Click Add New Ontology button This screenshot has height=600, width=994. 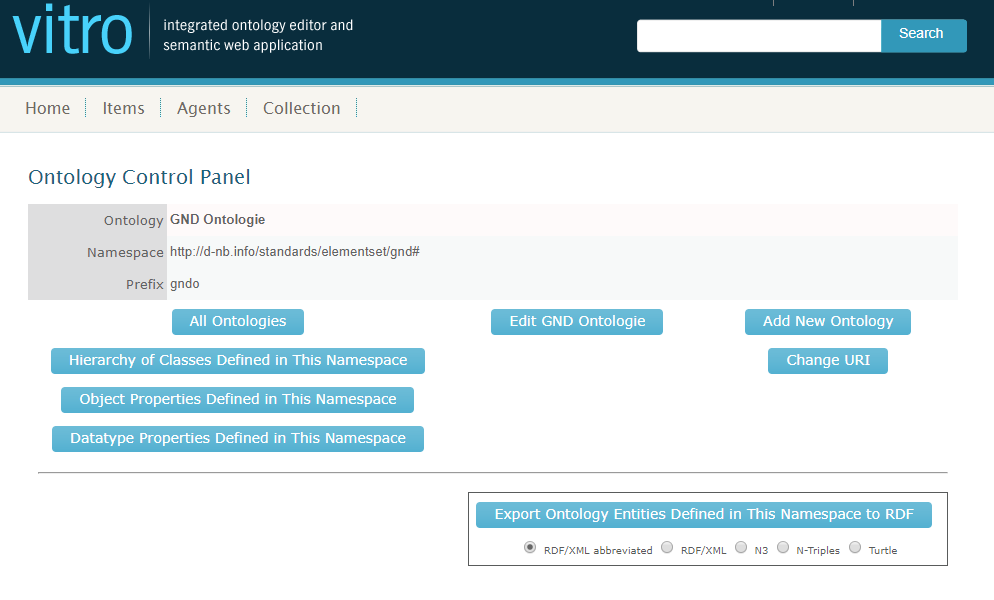coord(828,322)
